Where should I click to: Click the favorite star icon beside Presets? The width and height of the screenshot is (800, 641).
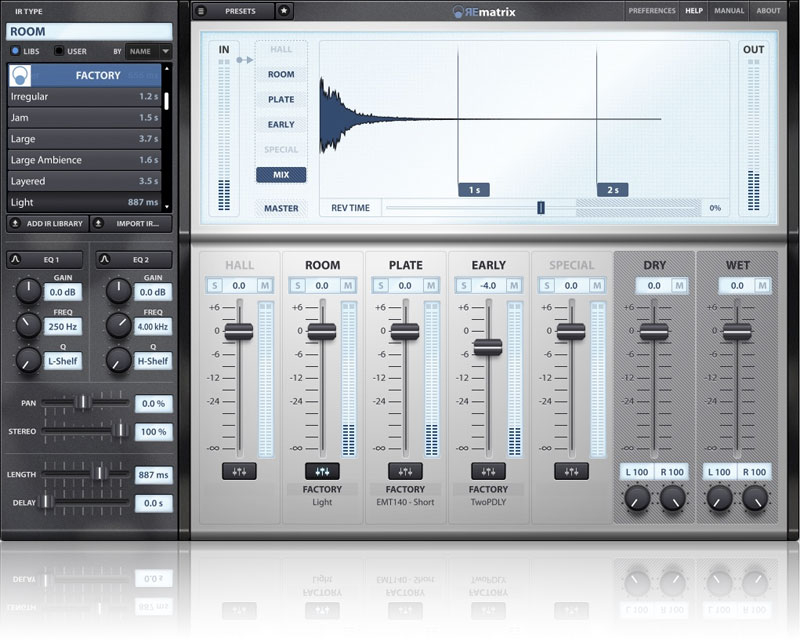tap(284, 11)
